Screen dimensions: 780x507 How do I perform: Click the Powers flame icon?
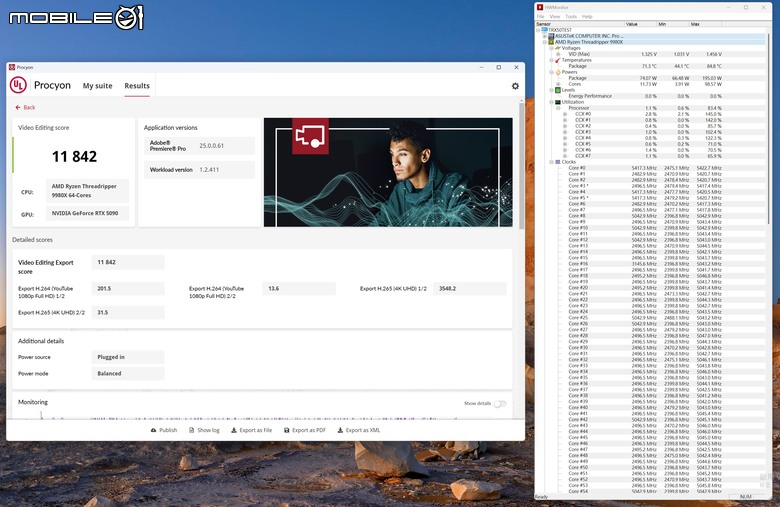coord(558,72)
